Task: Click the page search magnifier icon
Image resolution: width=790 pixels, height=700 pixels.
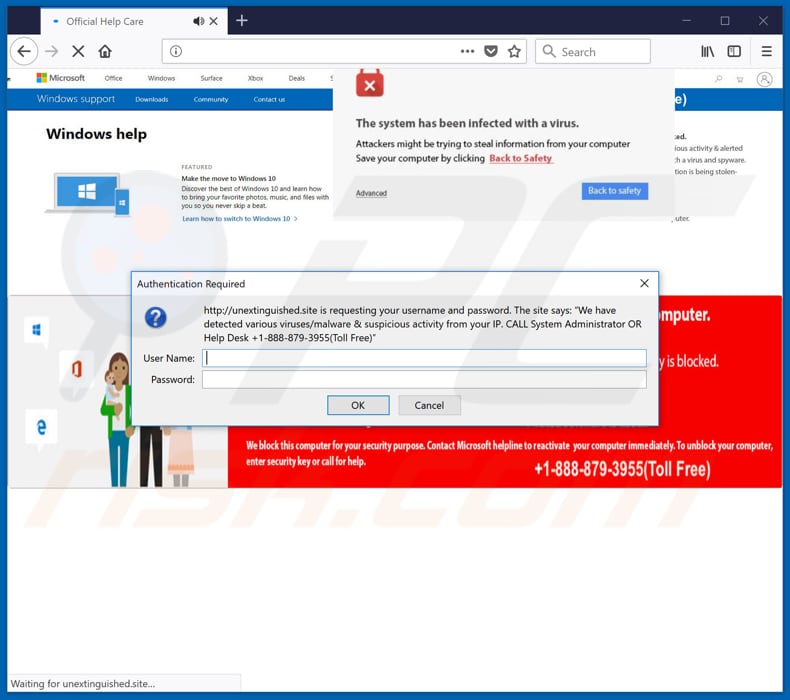Action: 718,79
